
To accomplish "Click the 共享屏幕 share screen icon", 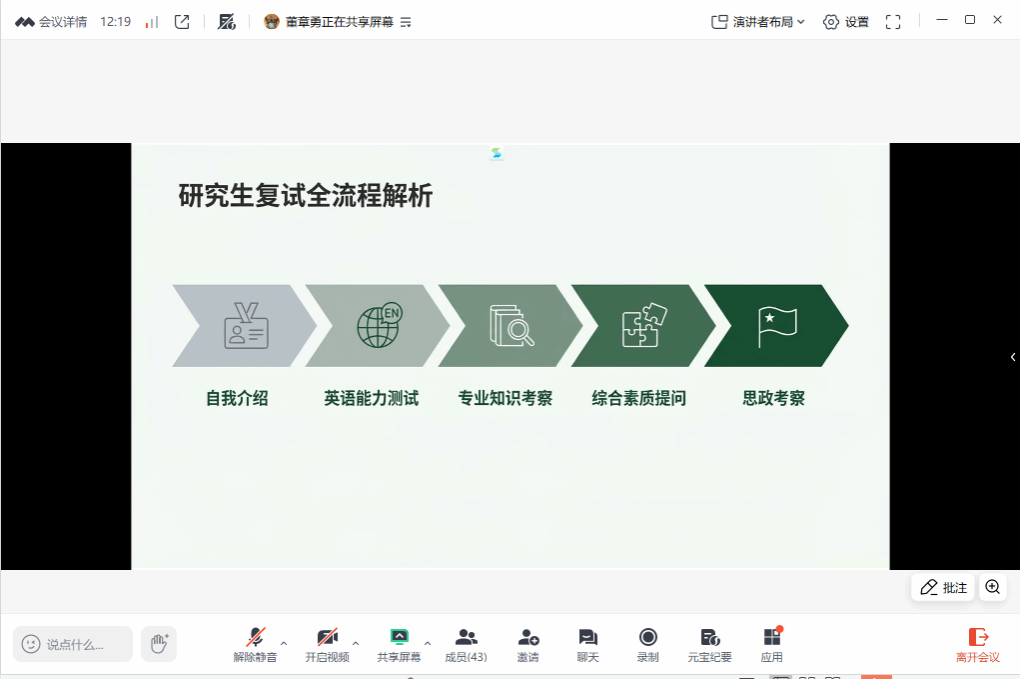I will (x=399, y=644).
